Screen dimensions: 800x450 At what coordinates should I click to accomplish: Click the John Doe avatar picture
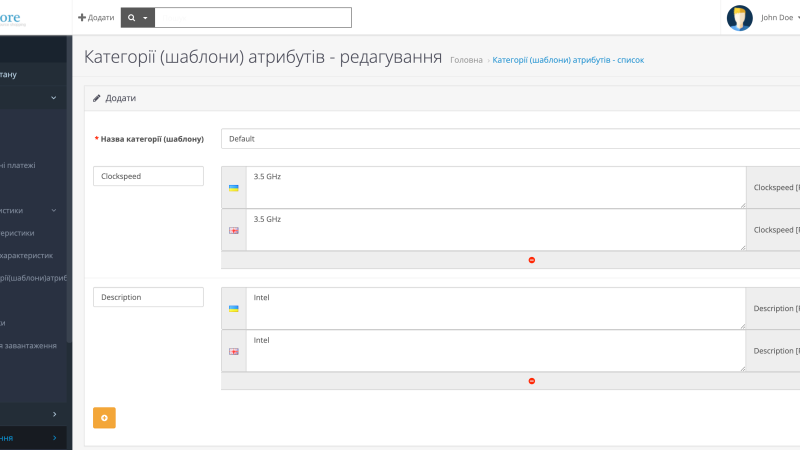point(739,18)
